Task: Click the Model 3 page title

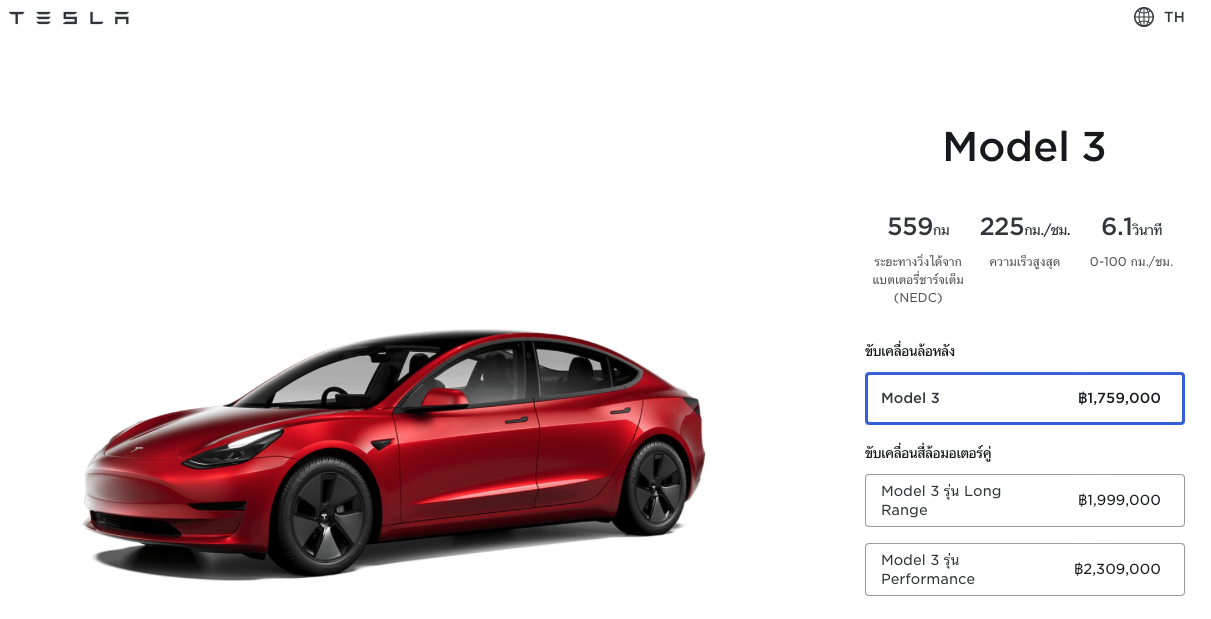Action: [1024, 147]
